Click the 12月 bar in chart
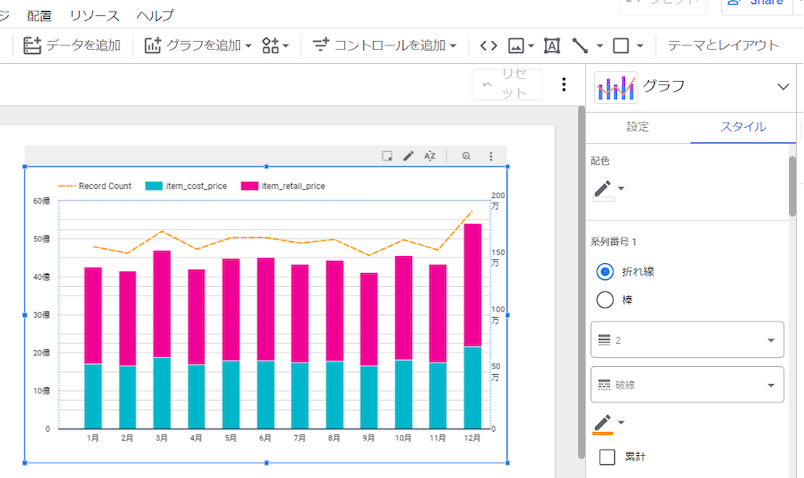 click(472, 326)
